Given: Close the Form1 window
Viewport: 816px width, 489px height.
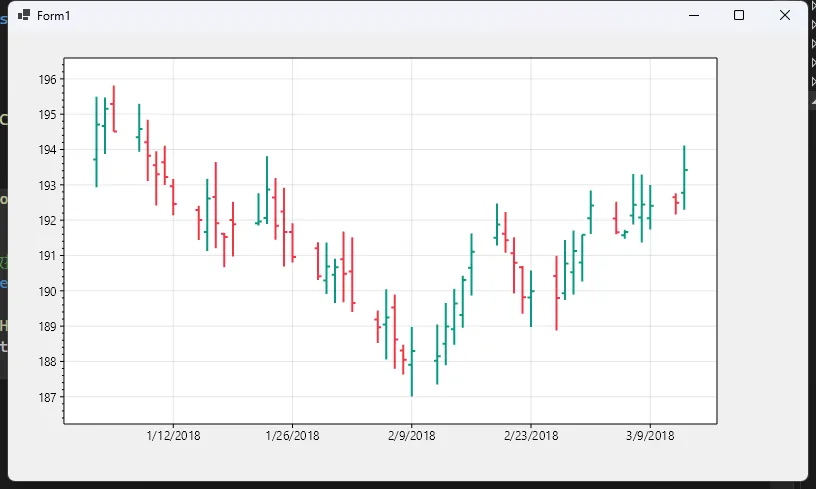Looking at the screenshot, I should [x=785, y=15].
